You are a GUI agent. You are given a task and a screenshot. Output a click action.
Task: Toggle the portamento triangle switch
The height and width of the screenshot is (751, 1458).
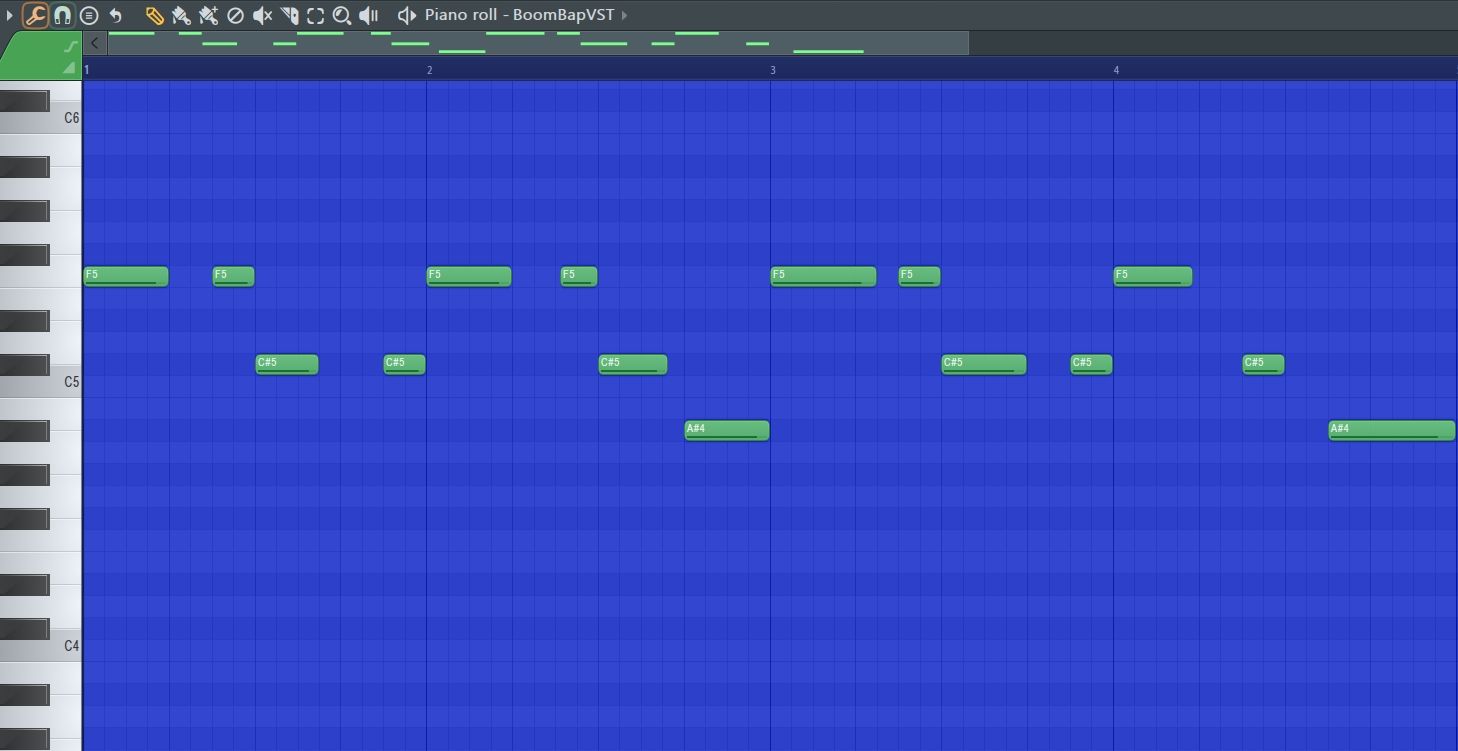[69, 67]
